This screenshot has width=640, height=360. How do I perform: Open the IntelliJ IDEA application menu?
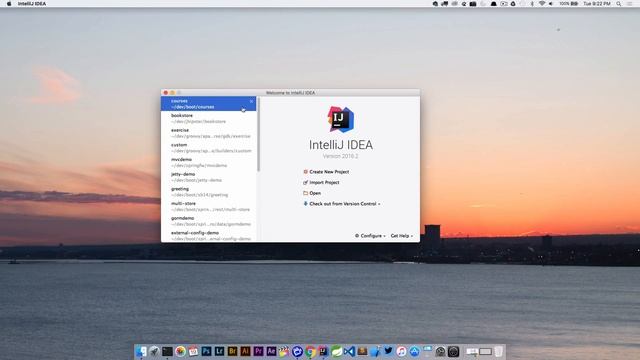(32, 4)
